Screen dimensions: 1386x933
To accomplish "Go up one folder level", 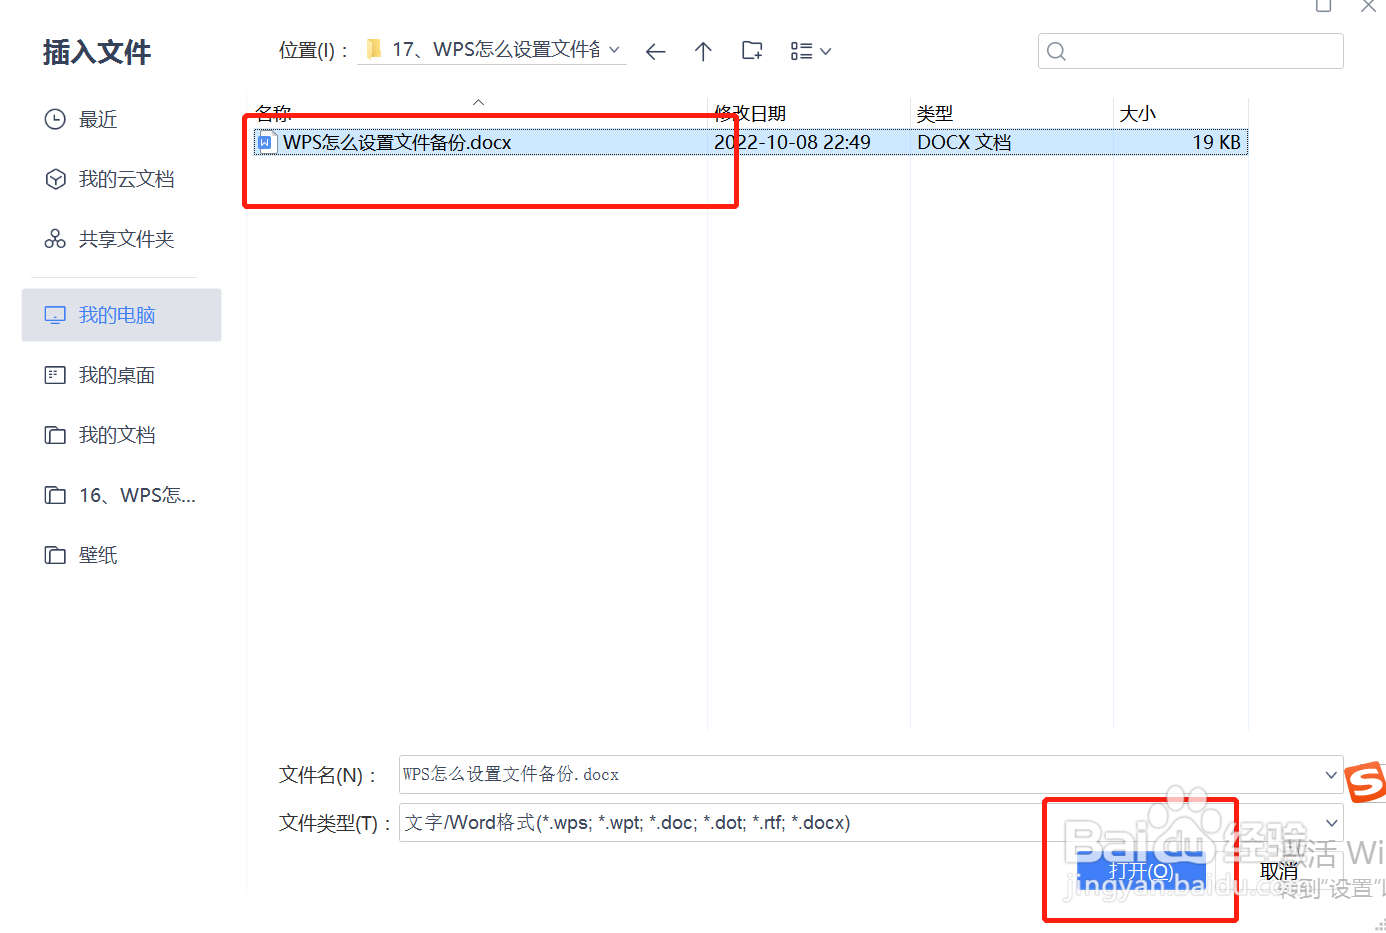I will [703, 51].
